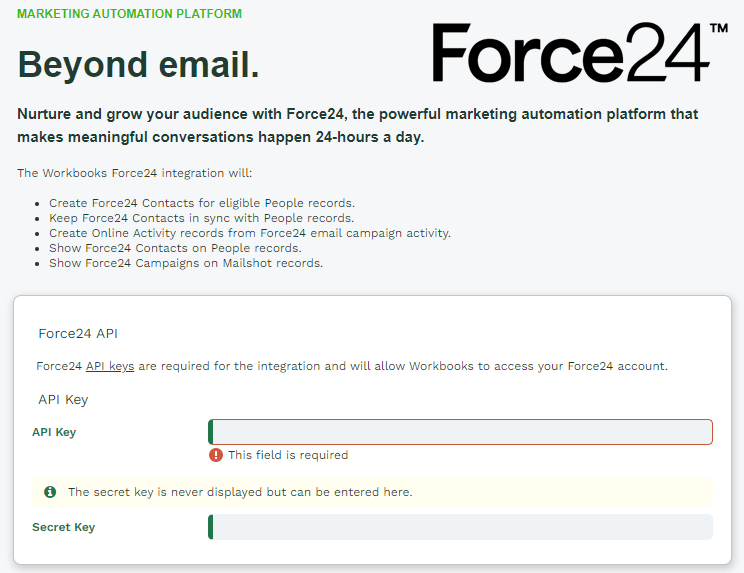The image size is (744, 573).
Task: Click 'Show Force24 Campaigns on Mailshot records' bullet
Action: pos(186,263)
